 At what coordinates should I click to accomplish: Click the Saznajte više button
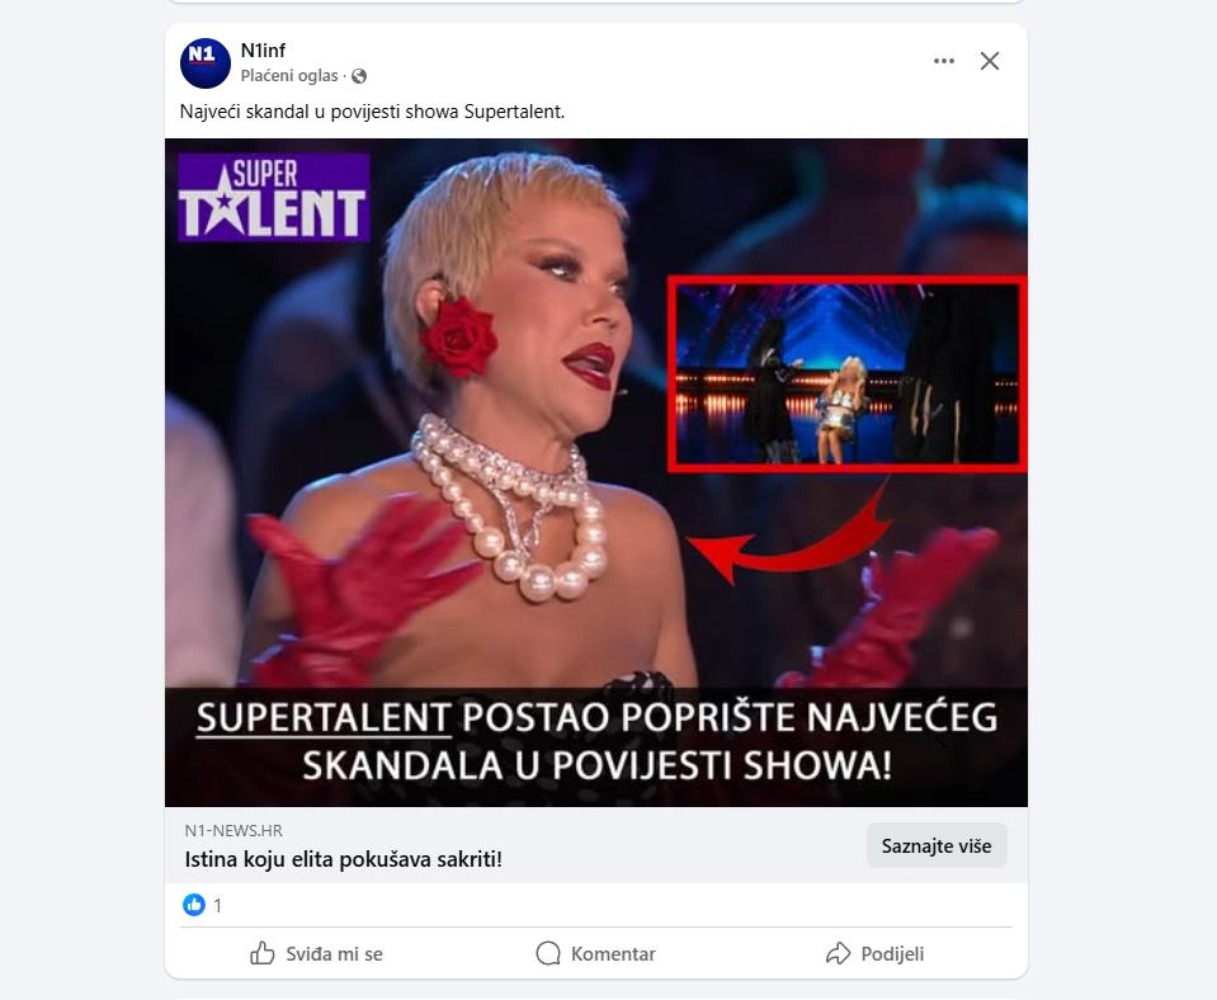point(937,846)
